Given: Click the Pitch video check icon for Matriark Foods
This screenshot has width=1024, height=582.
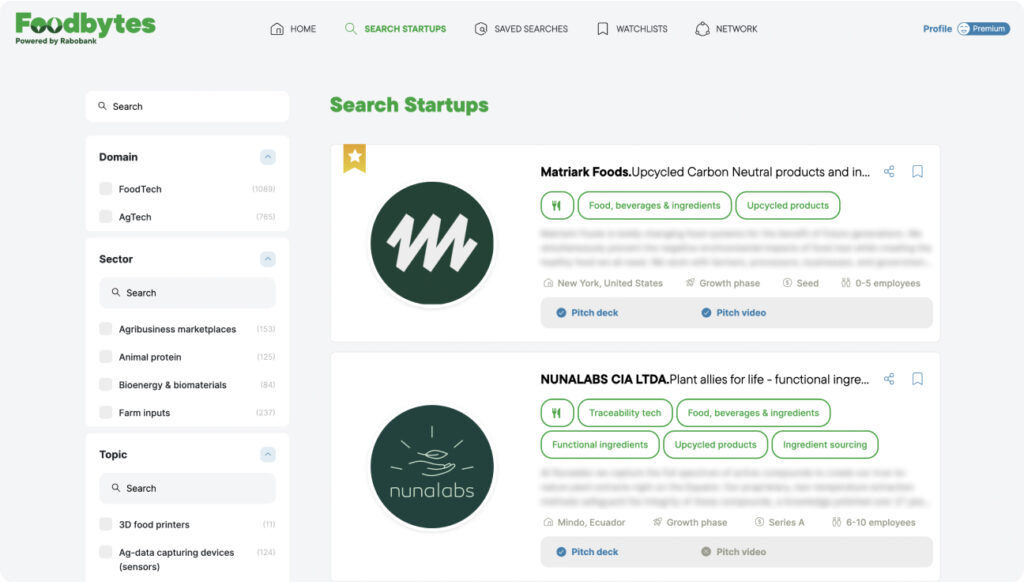Looking at the screenshot, I should coord(706,313).
